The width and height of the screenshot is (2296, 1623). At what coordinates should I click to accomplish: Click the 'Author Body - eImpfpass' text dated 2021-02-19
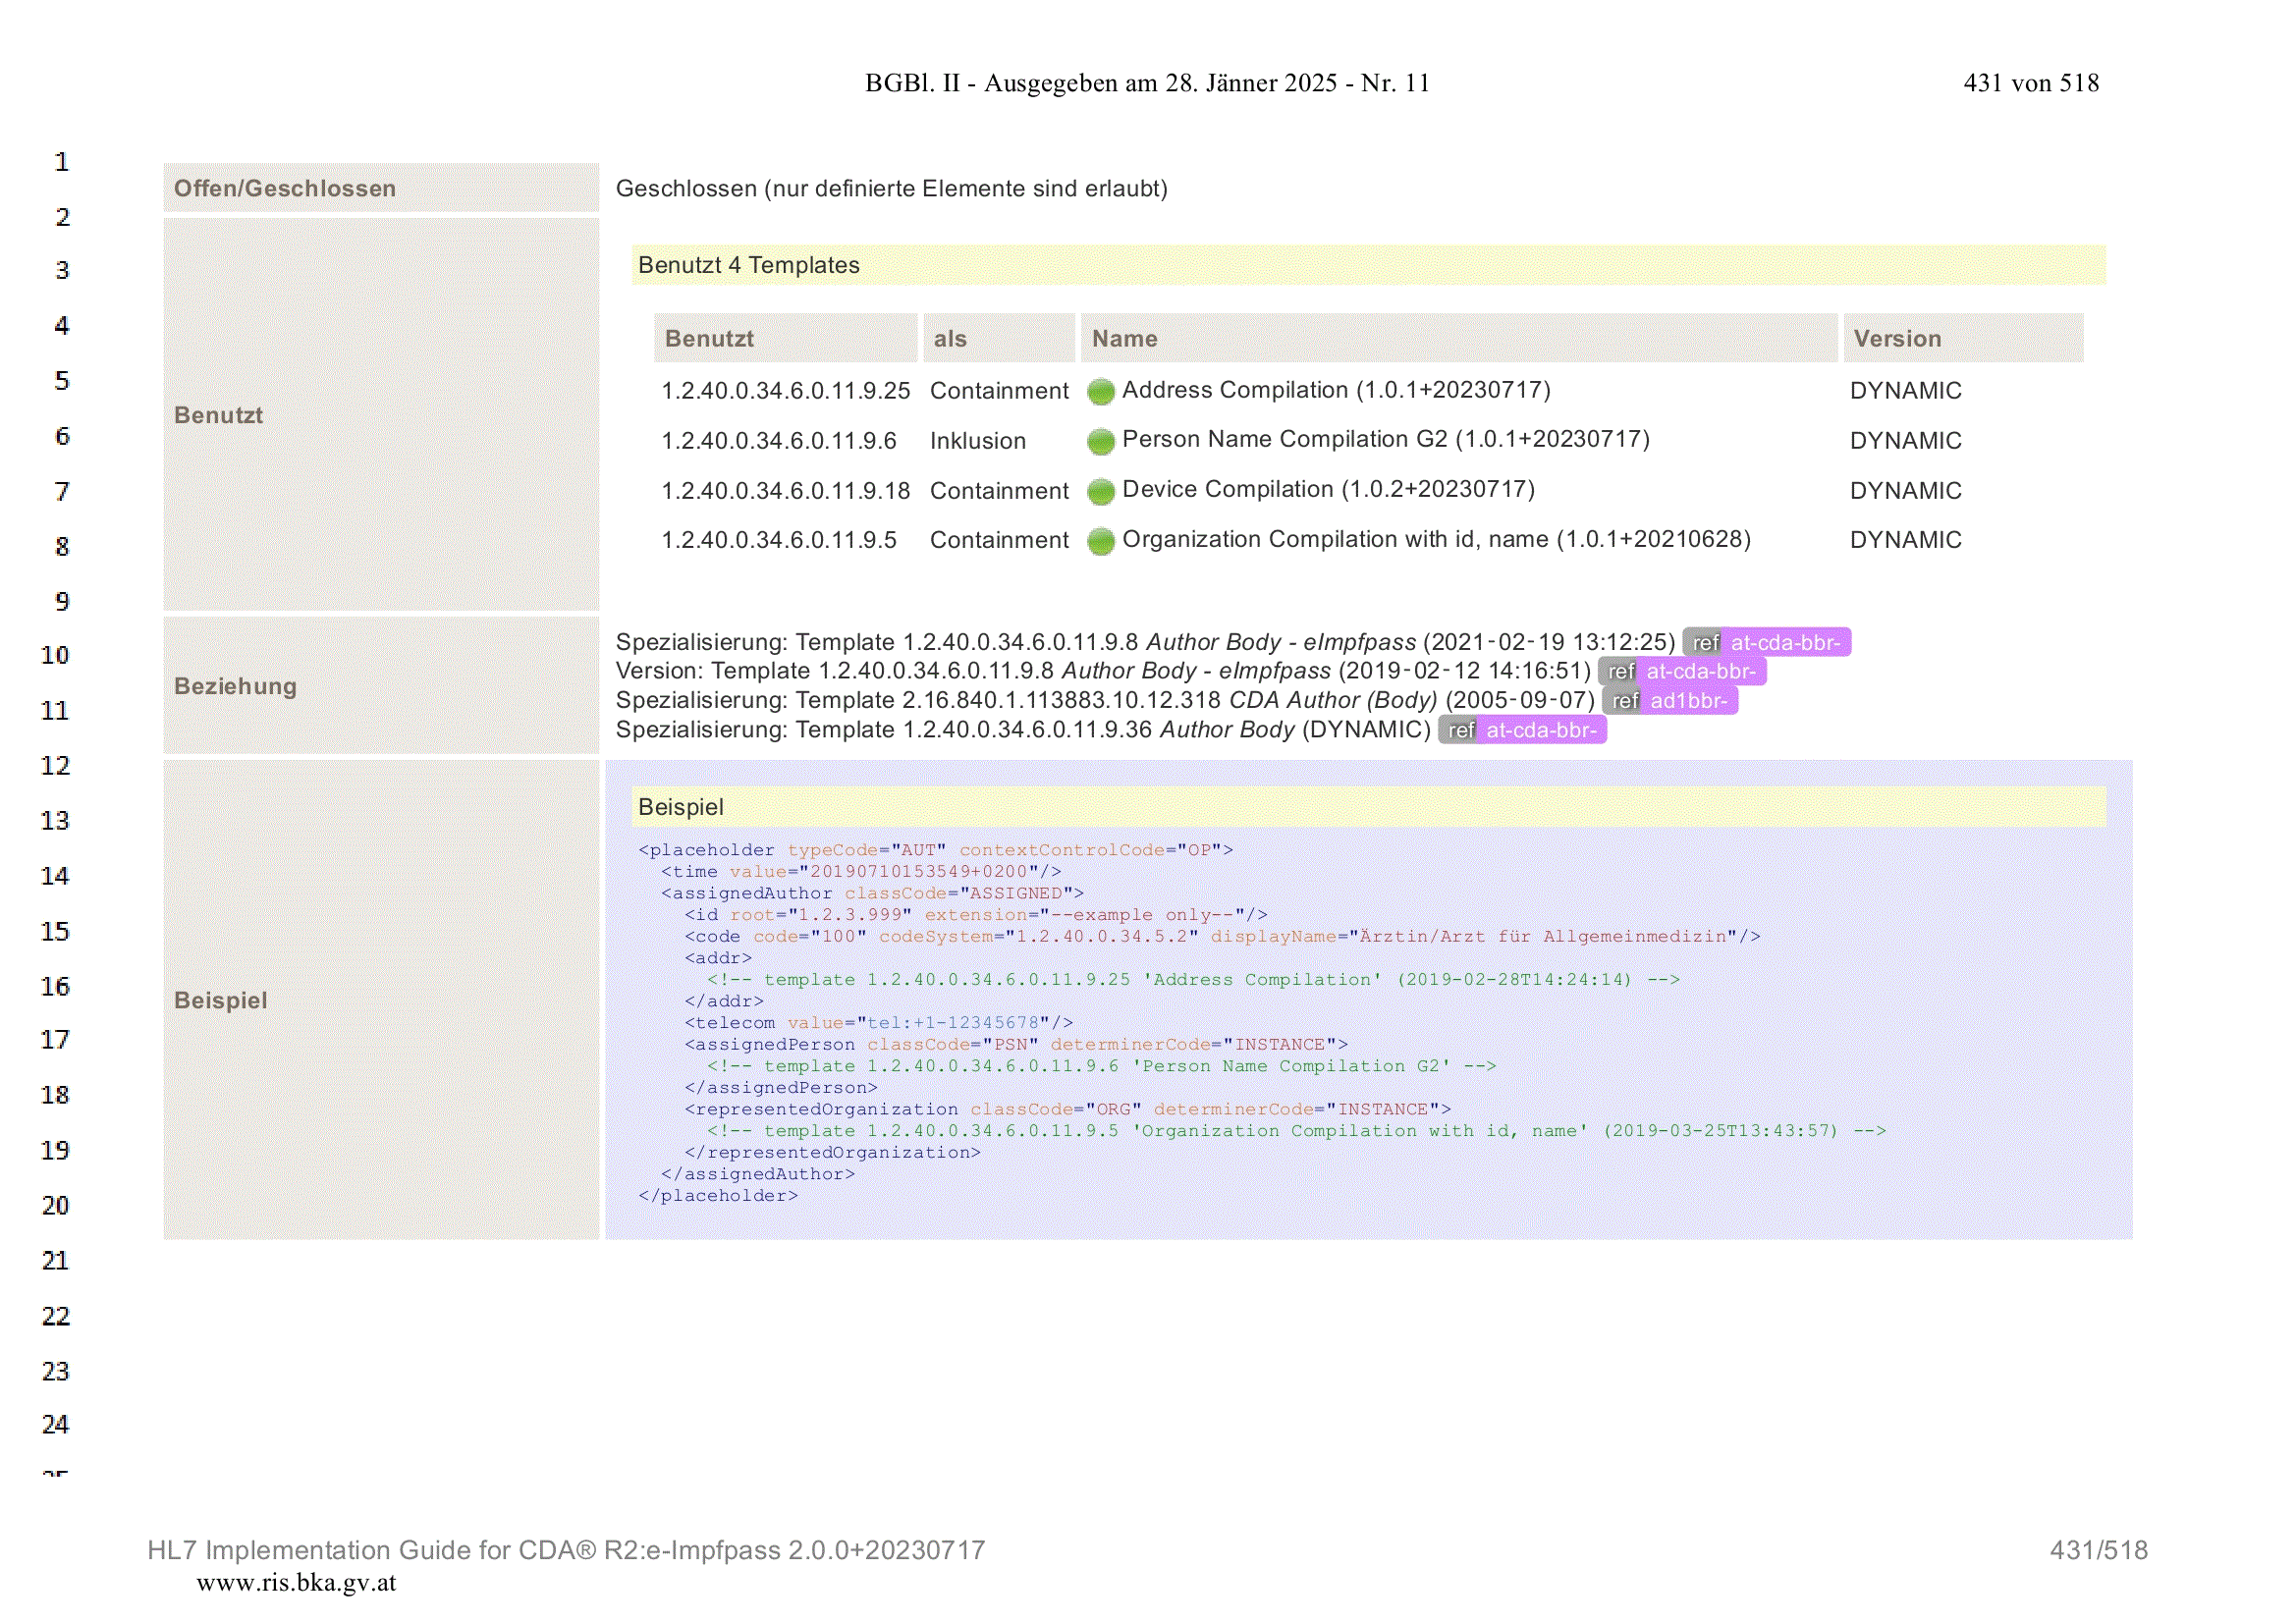point(1281,642)
